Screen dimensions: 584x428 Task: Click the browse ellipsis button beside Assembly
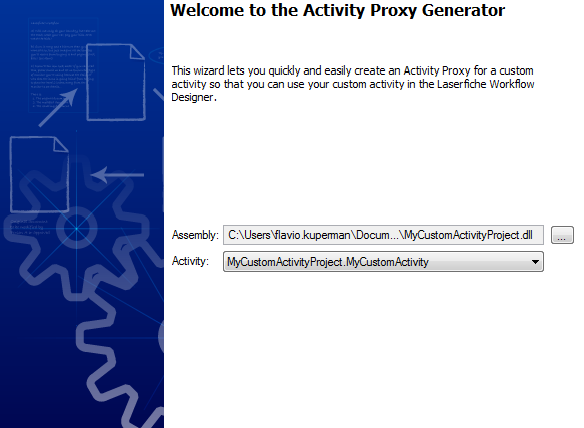pos(562,235)
